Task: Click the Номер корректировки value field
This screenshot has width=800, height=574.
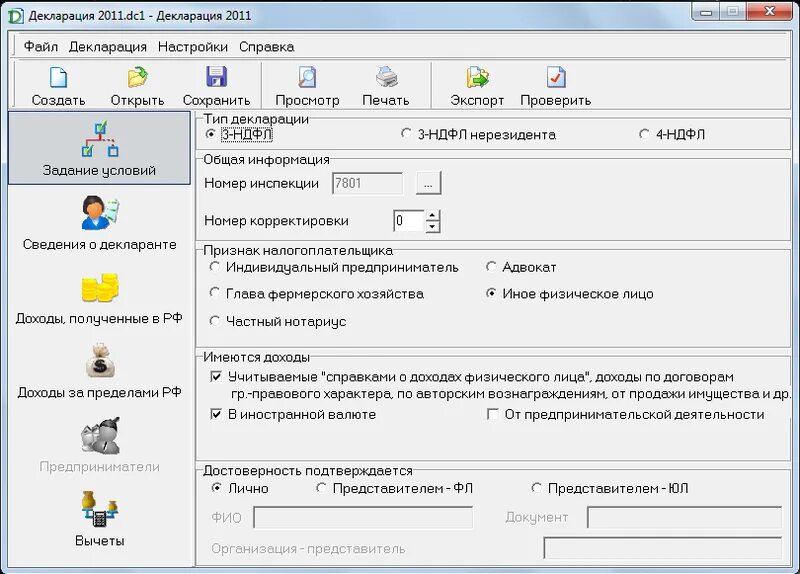Action: click(x=409, y=221)
